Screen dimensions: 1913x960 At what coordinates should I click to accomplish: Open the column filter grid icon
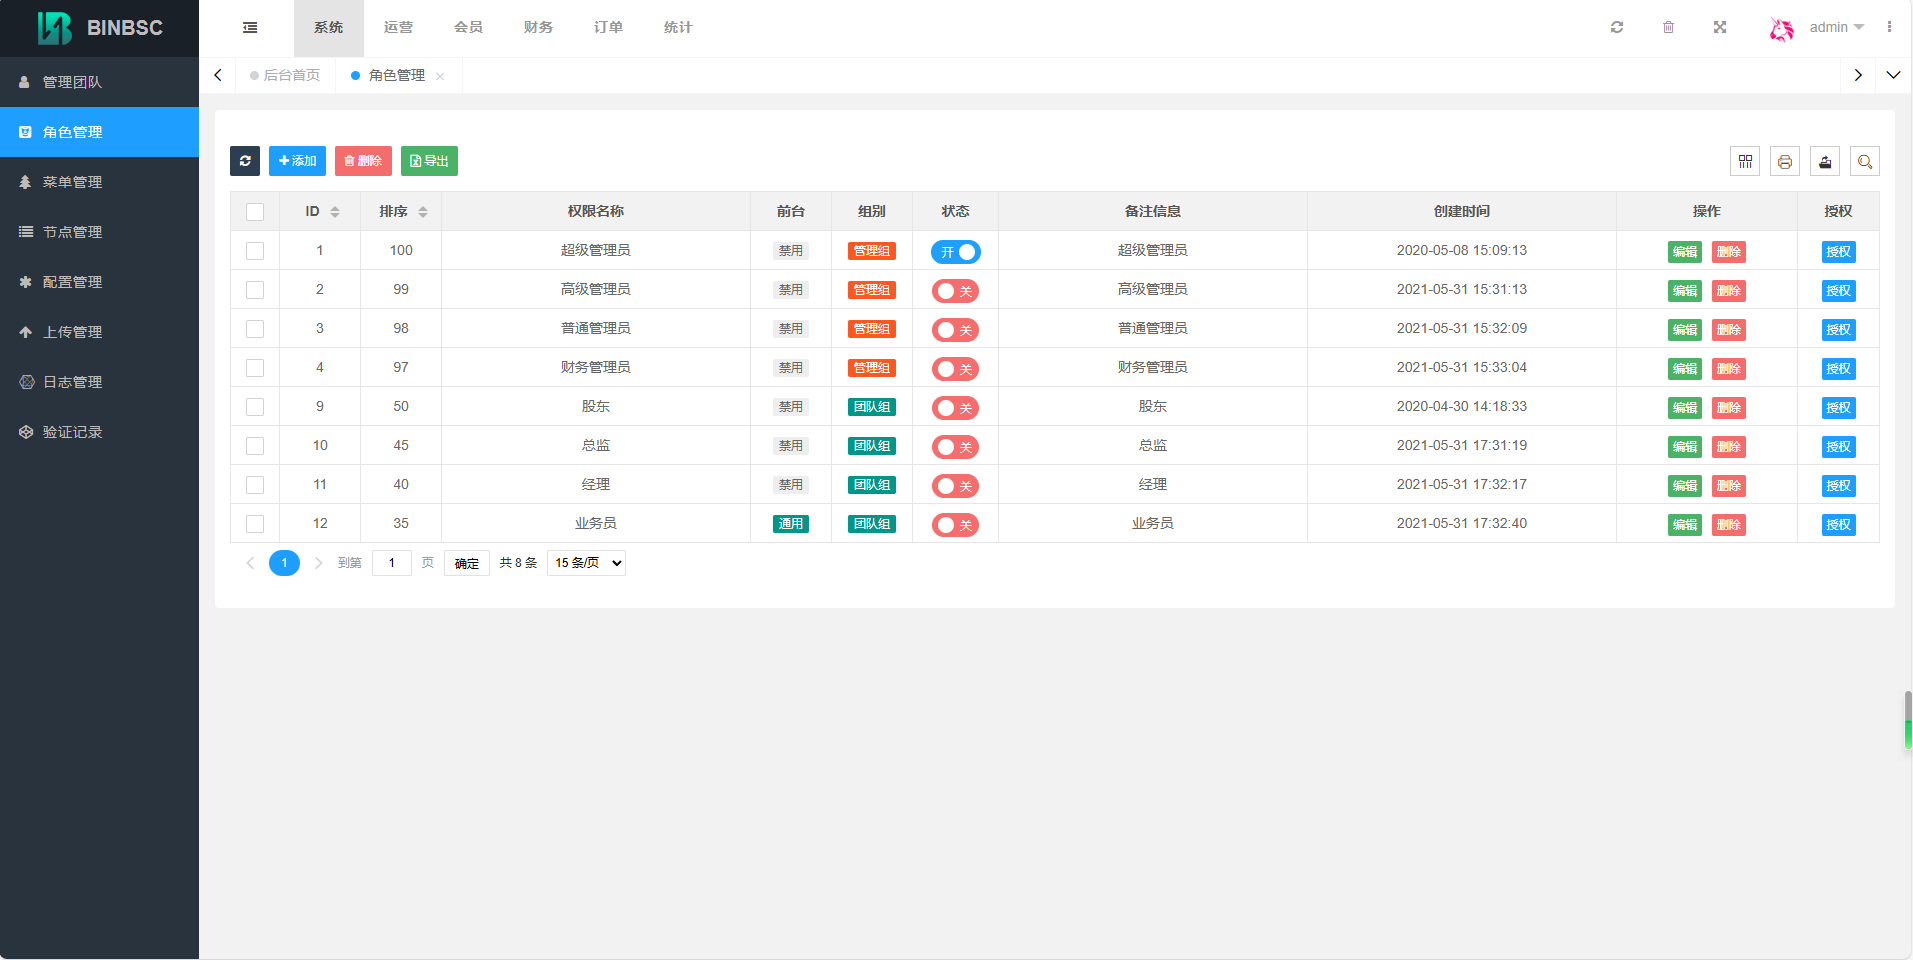[x=1745, y=161]
